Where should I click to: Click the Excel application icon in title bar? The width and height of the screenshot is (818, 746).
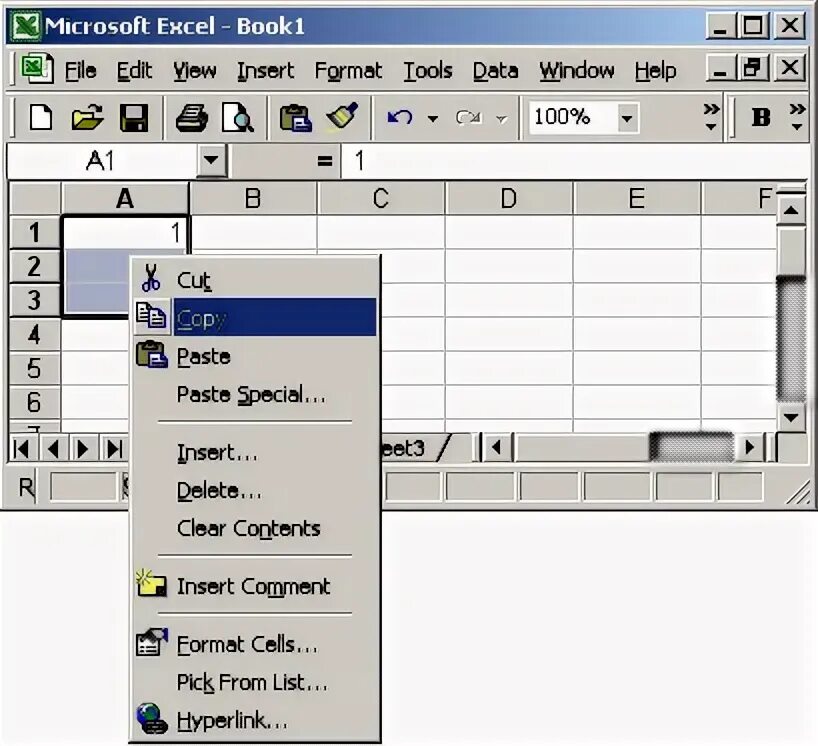(26, 26)
